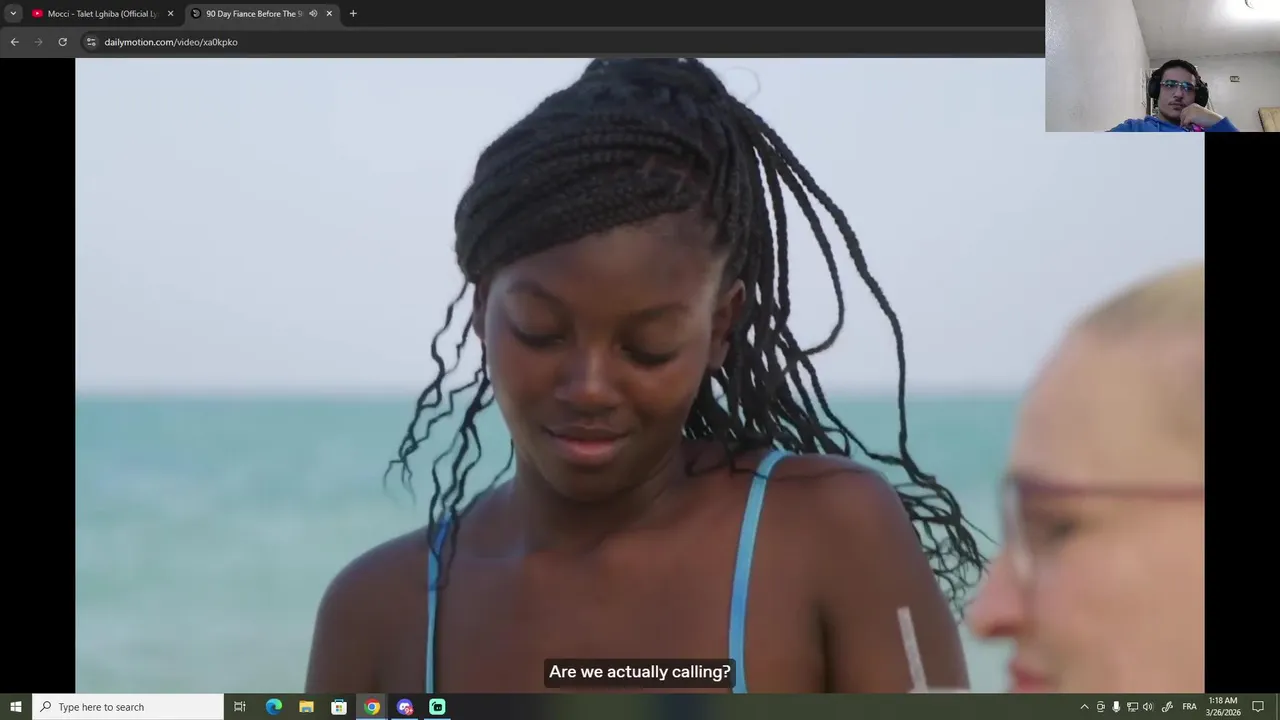Click the dailymotion.com address bar URL
1280x720 pixels.
pyautogui.click(x=171, y=42)
